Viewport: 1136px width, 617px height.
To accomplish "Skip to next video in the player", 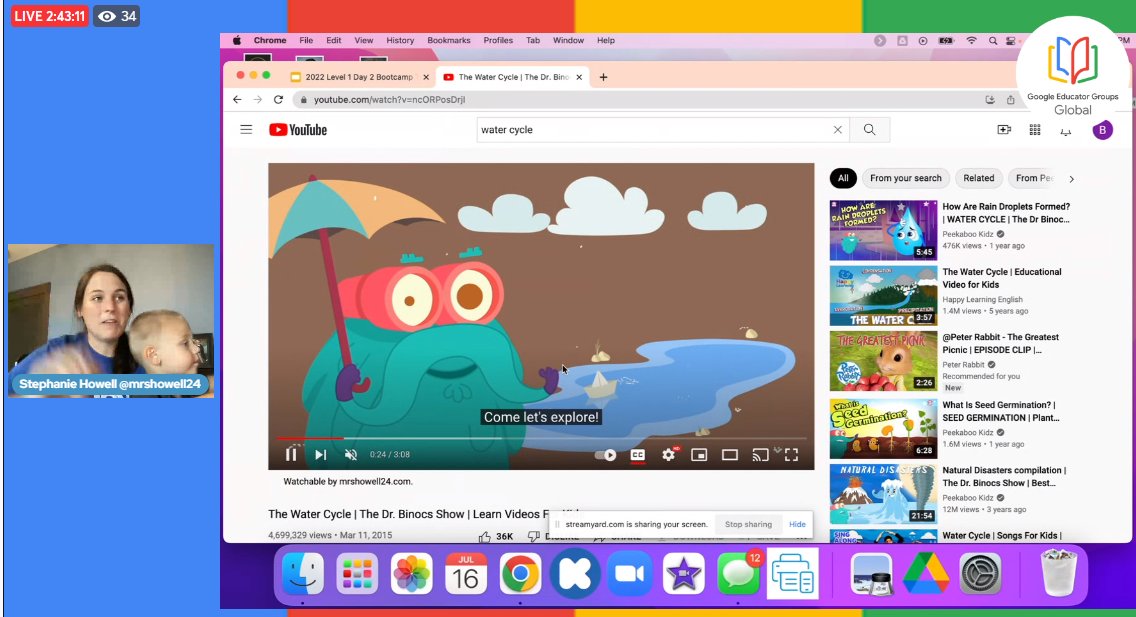I will [320, 454].
